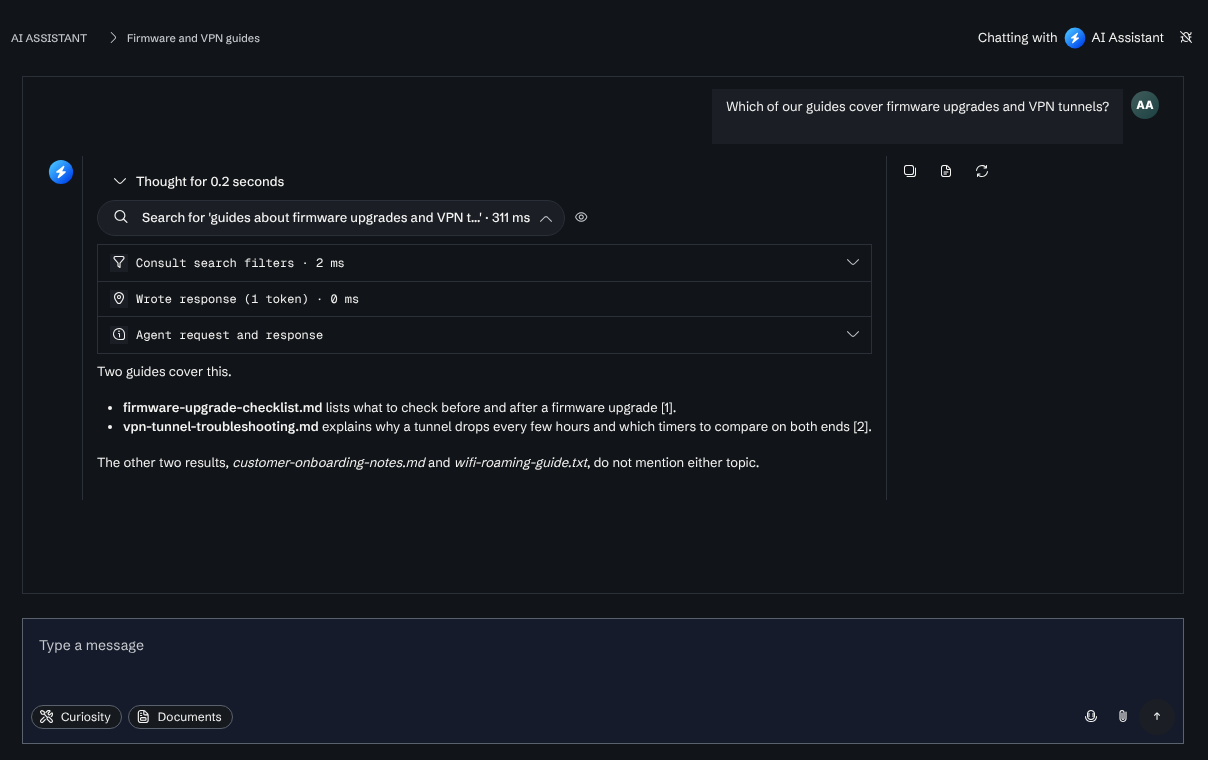This screenshot has height=760, width=1208.
Task: Click the microphone voice input icon
Action: click(1091, 716)
